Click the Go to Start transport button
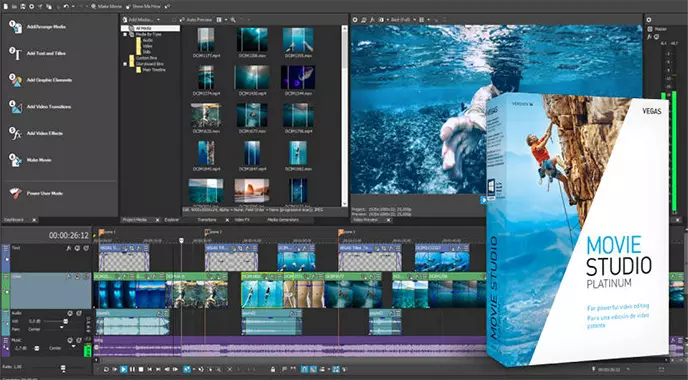Viewport: 688px width, 380px height. click(x=150, y=369)
